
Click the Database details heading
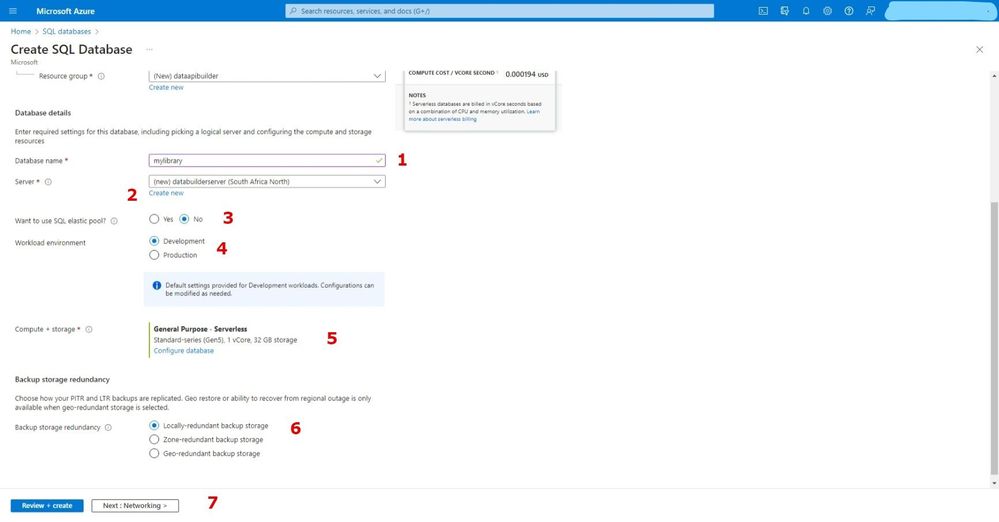(43, 113)
